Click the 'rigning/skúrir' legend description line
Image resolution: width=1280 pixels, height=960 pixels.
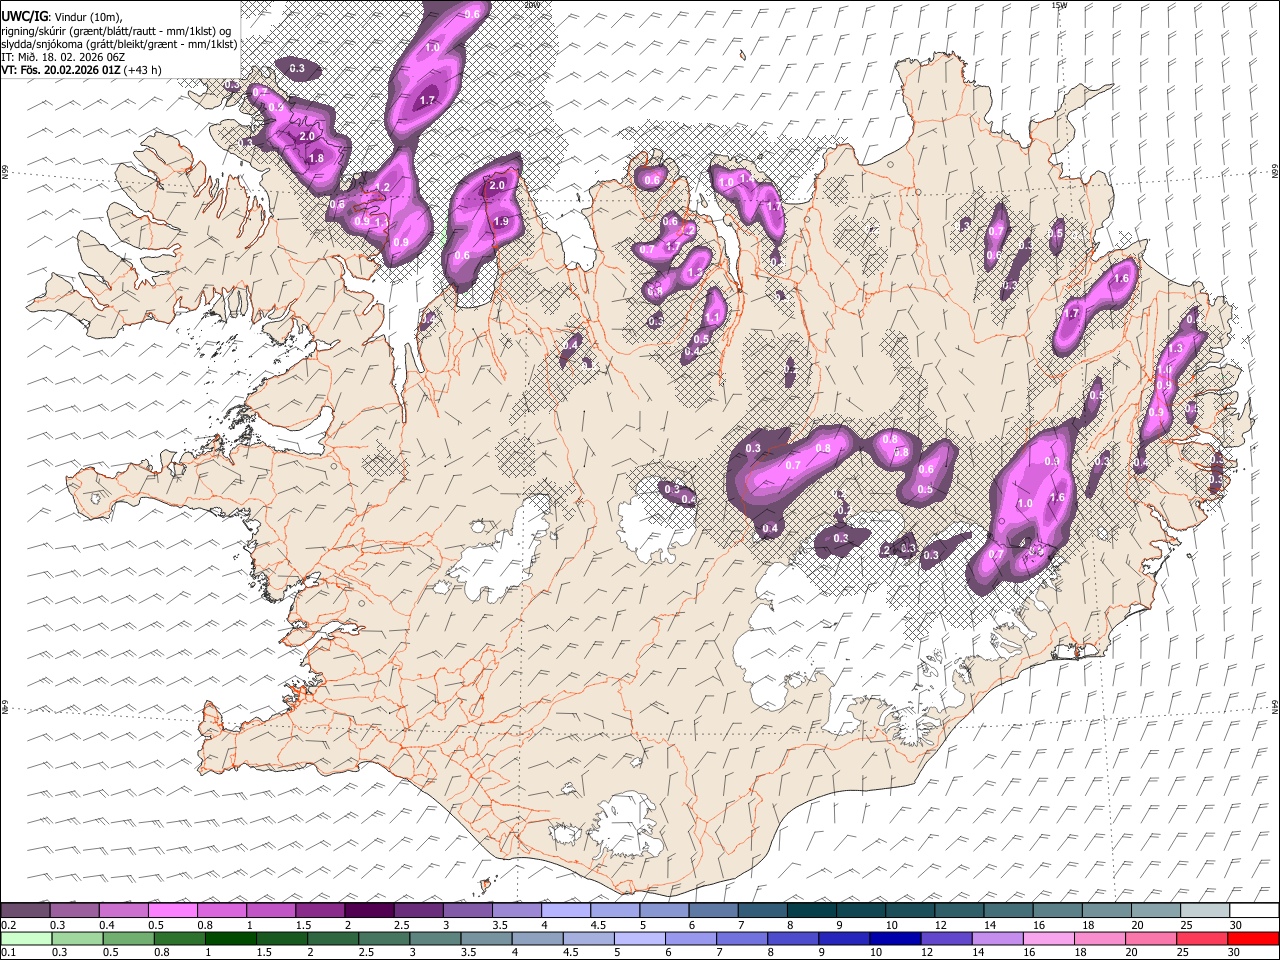click(114, 31)
